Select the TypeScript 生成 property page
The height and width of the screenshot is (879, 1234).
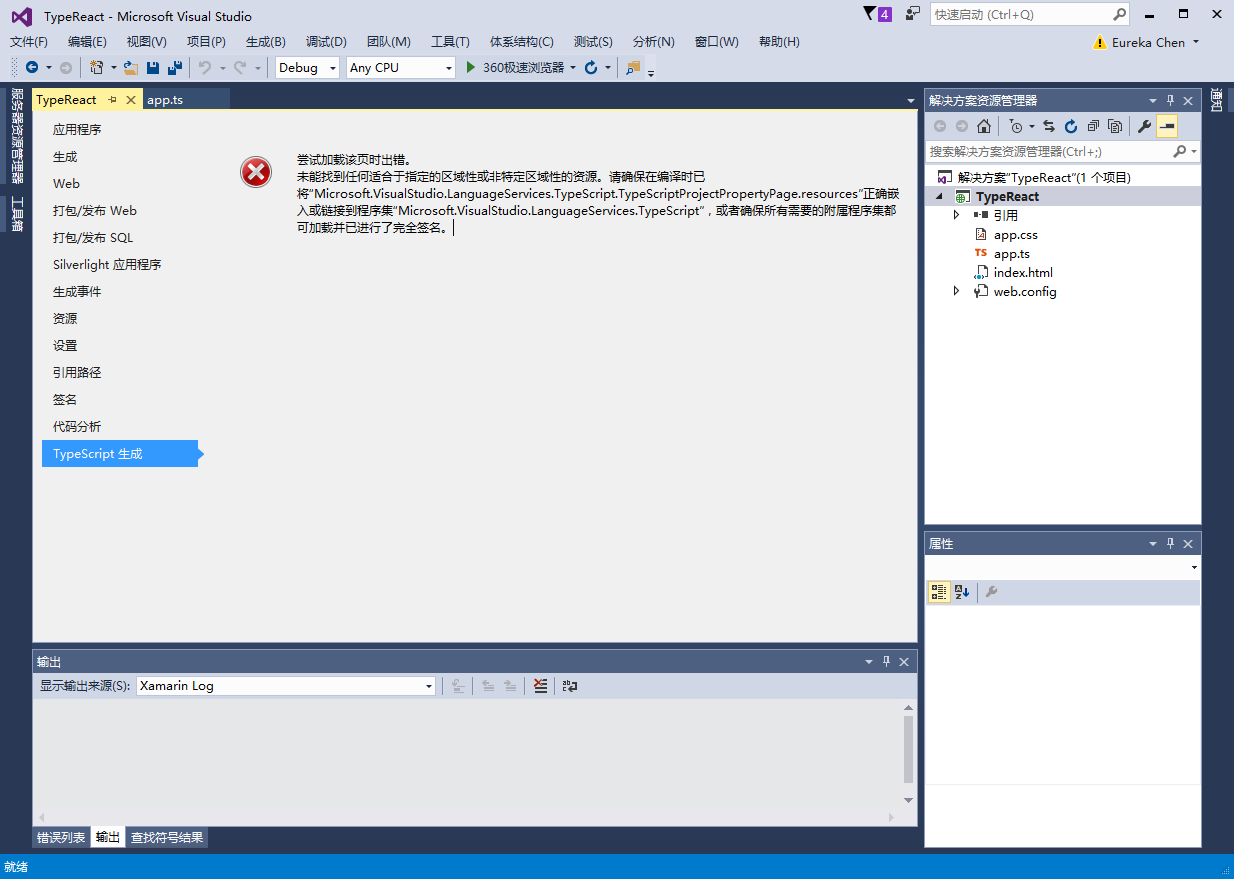point(120,454)
